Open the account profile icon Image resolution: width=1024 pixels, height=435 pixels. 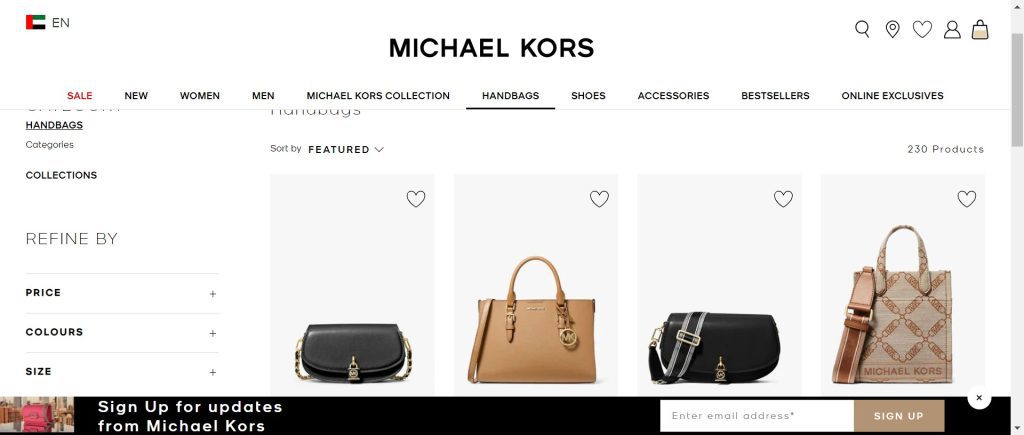coord(952,29)
